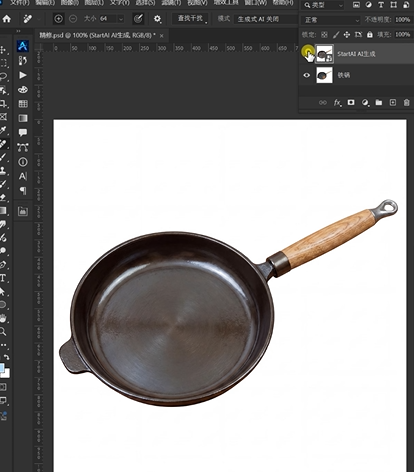Add layer style with the fx icon
This screenshot has width=414, height=472.
pyautogui.click(x=337, y=103)
